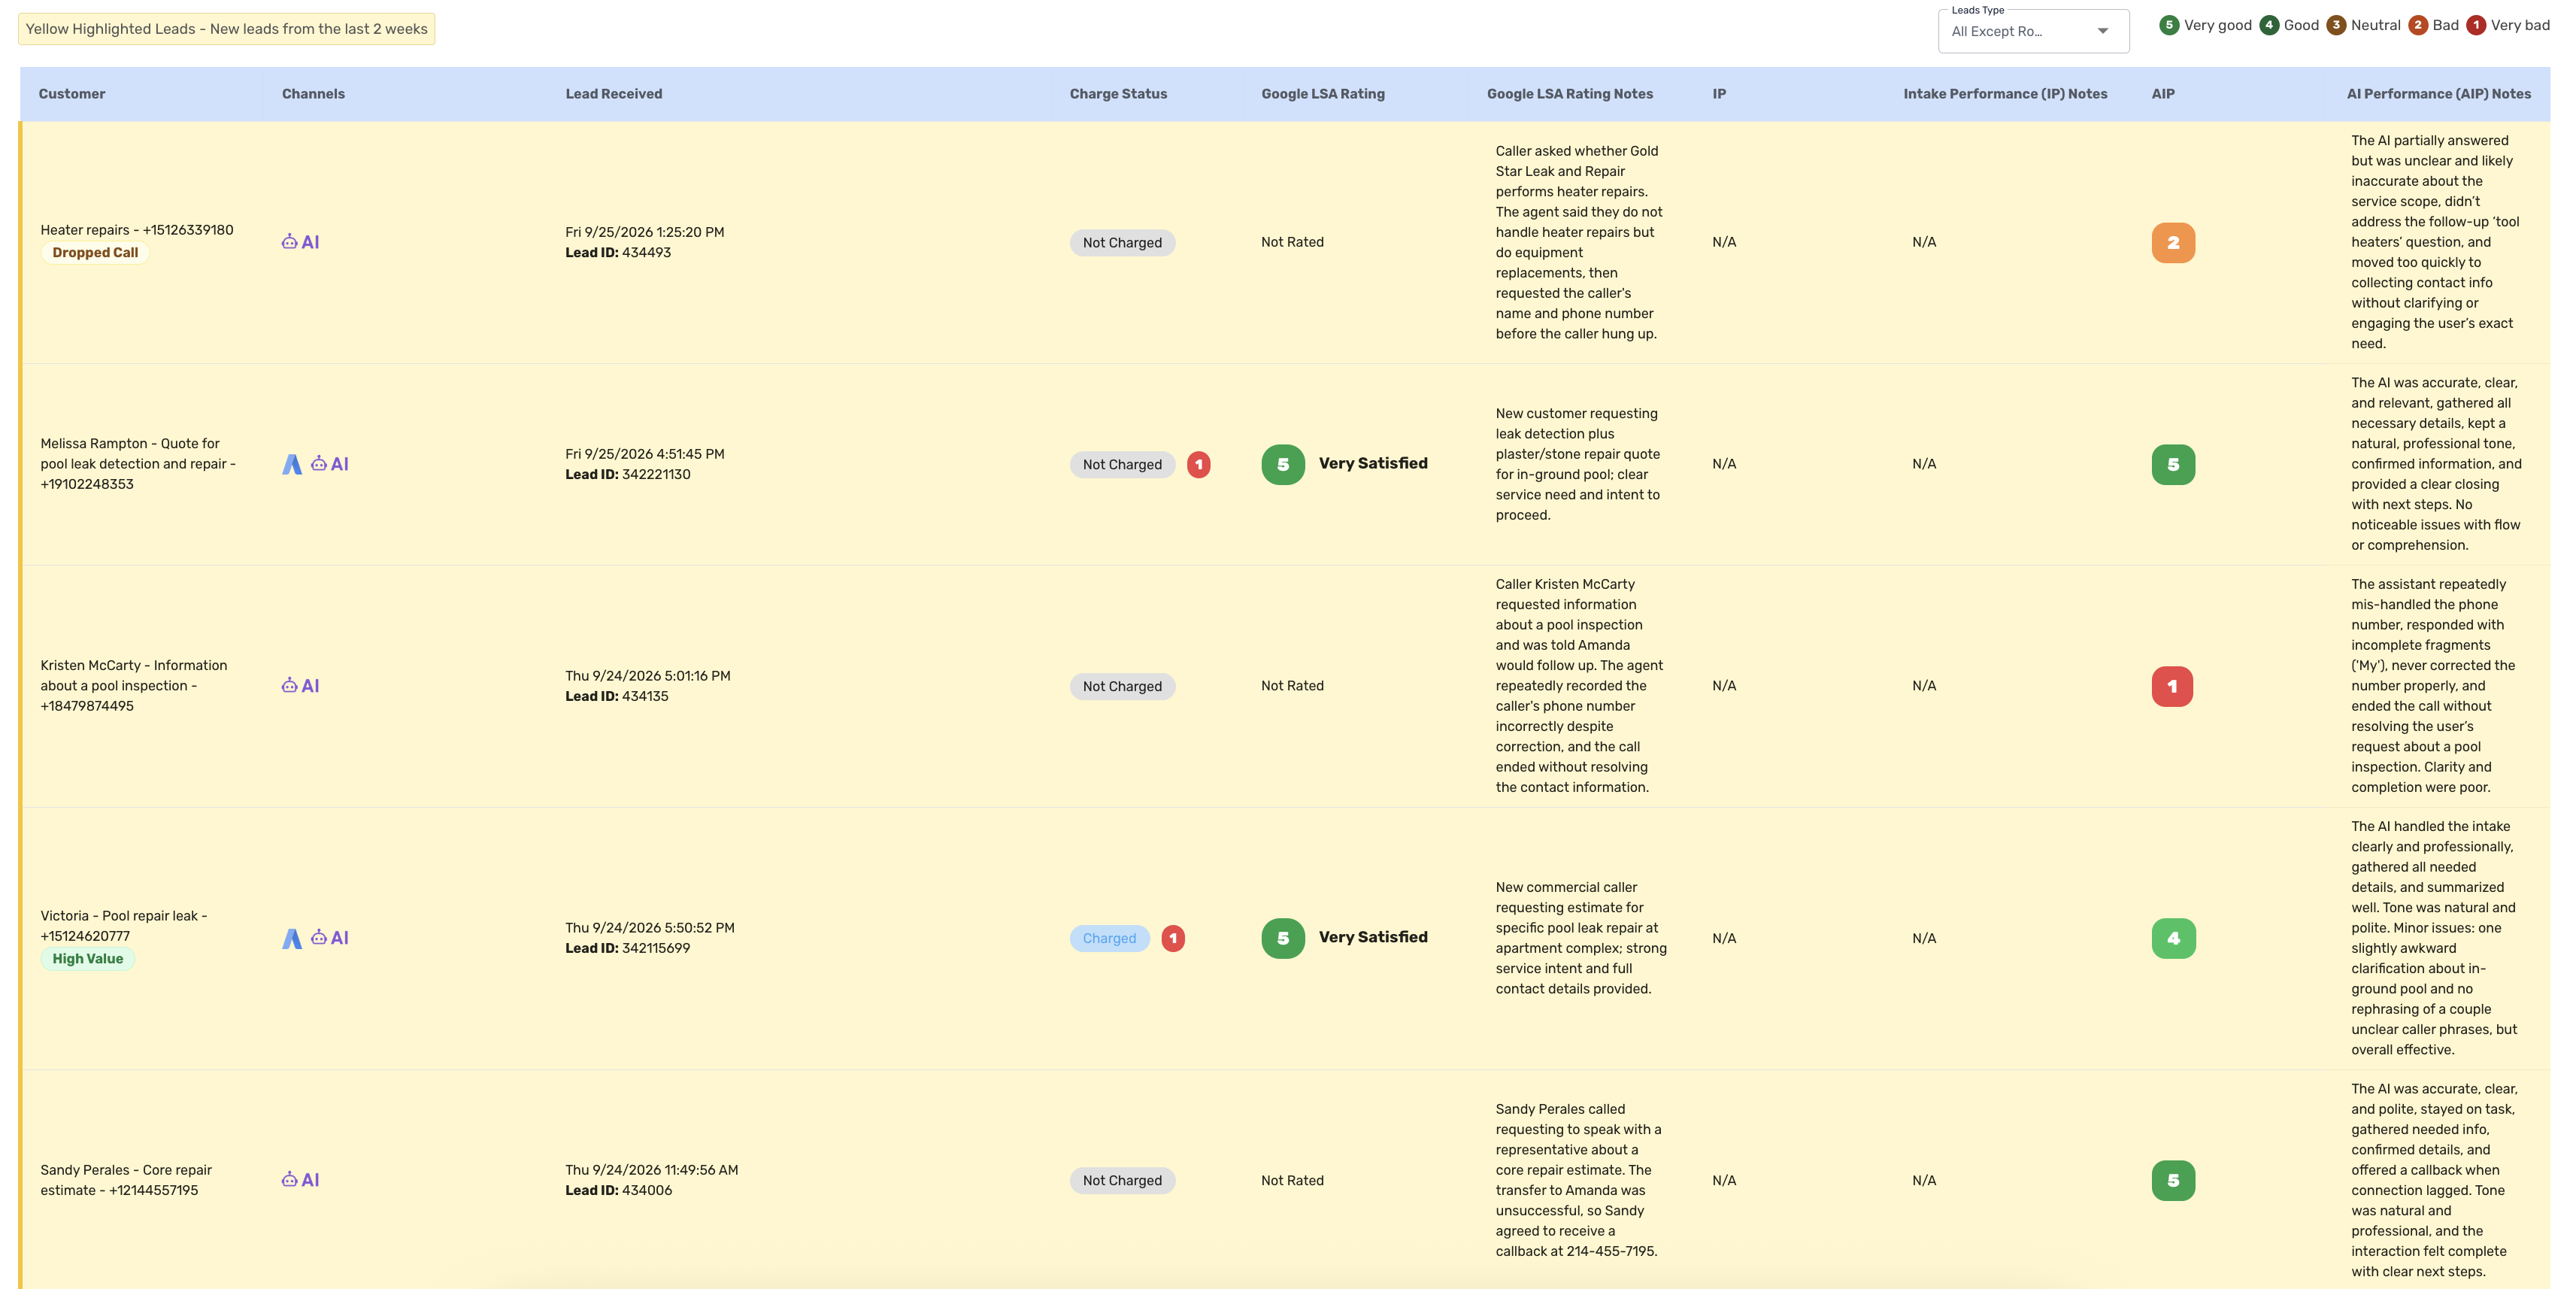This screenshot has width=2576, height=1289.
Task: Click the AIP column header
Action: coord(2162,94)
